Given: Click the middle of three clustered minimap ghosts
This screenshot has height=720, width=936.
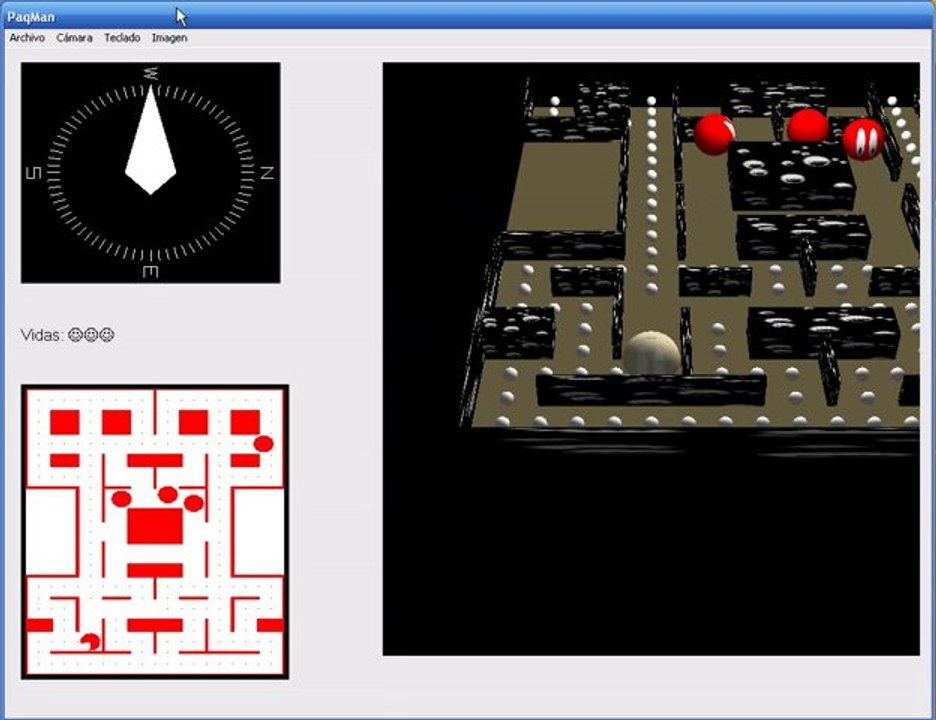Looking at the screenshot, I should point(168,494).
